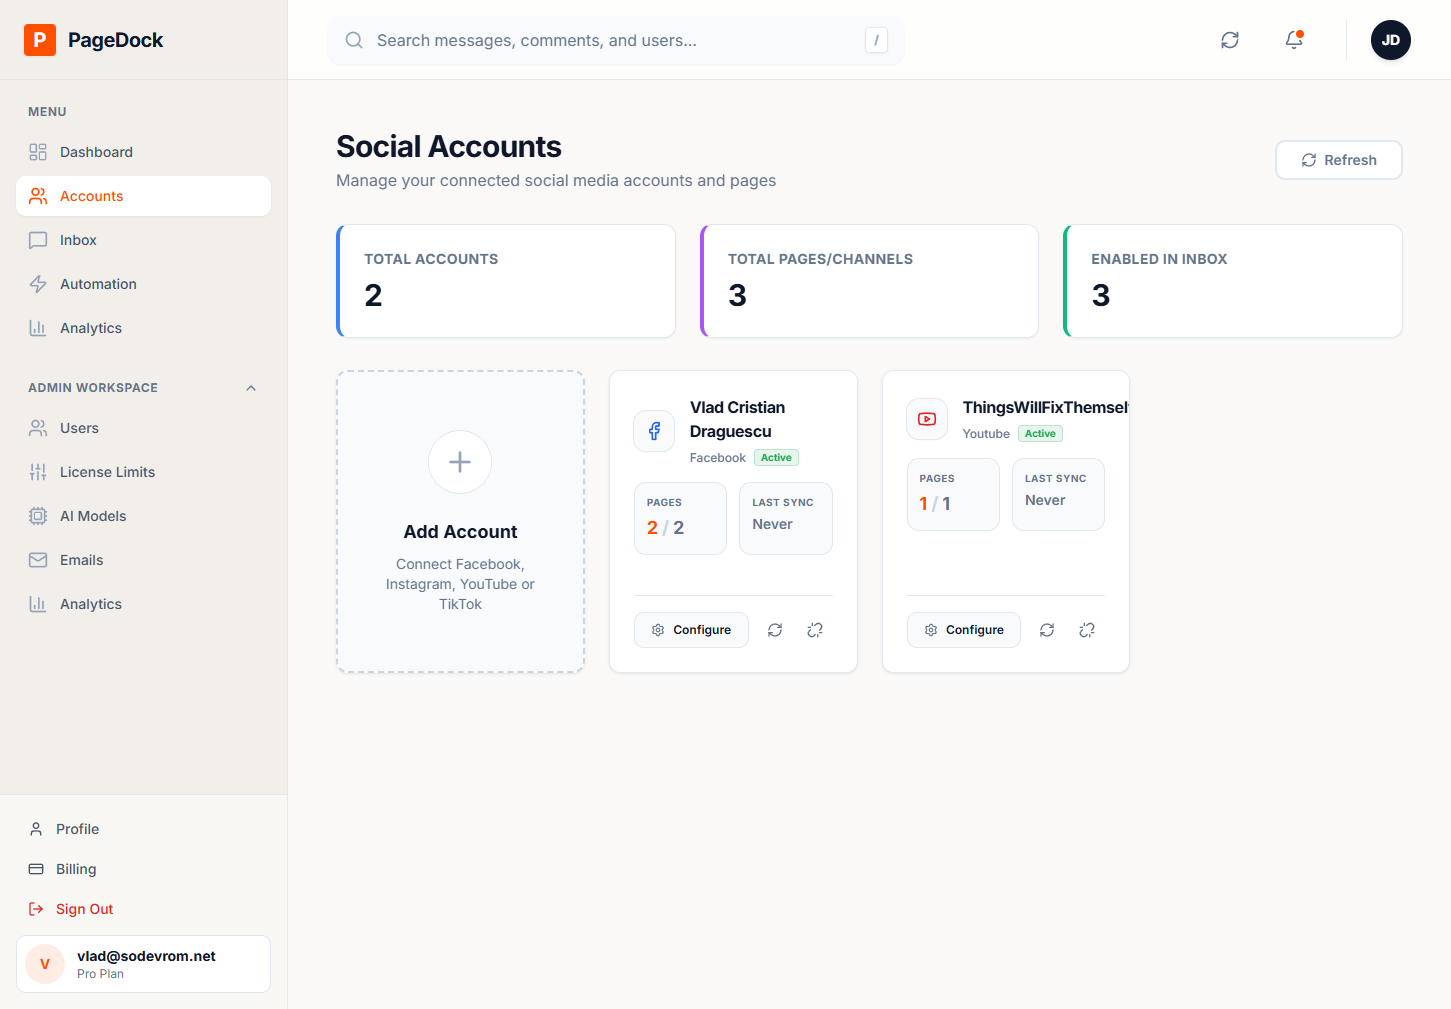Click the AI Models chip icon
The height and width of the screenshot is (1009, 1451).
[x=38, y=516]
